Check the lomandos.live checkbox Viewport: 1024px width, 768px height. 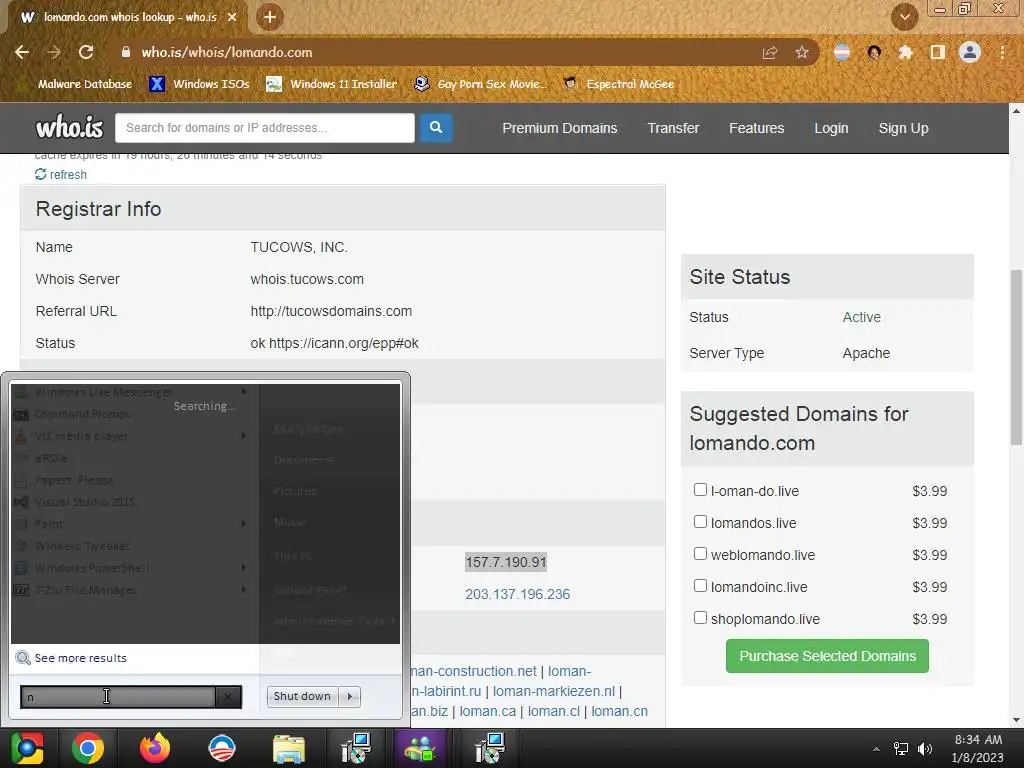(x=700, y=522)
